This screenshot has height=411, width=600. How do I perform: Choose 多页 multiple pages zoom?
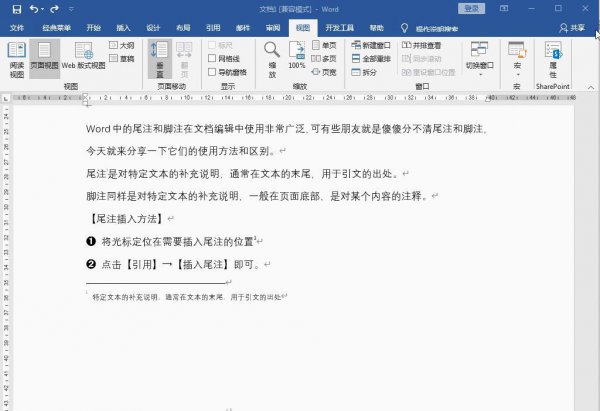click(x=324, y=59)
